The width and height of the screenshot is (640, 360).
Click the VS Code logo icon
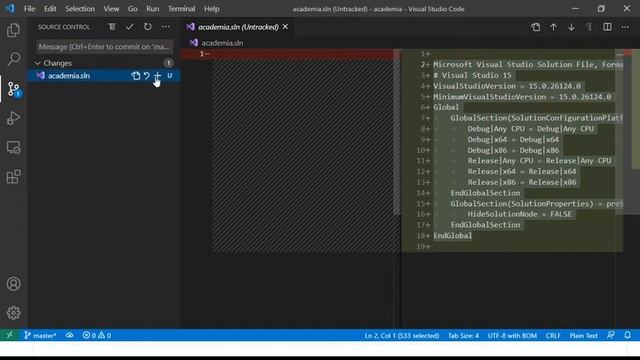click(10, 8)
